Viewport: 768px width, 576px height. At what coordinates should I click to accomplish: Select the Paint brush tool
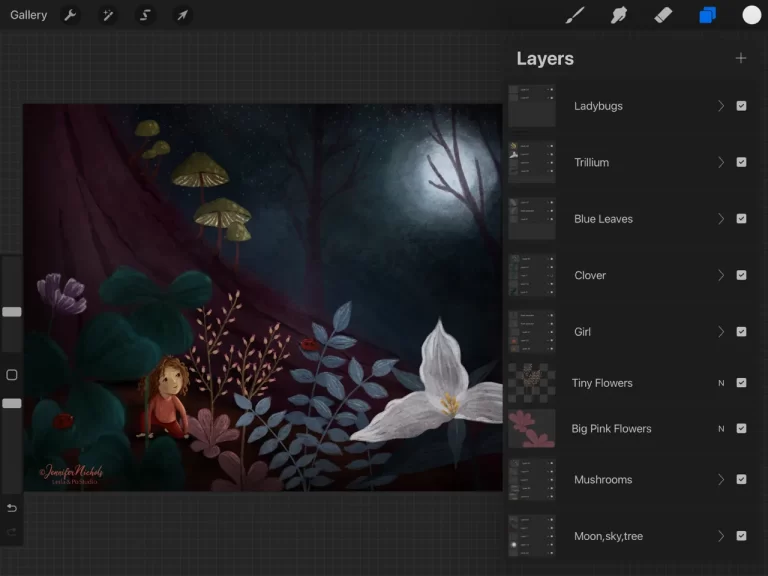(575, 15)
